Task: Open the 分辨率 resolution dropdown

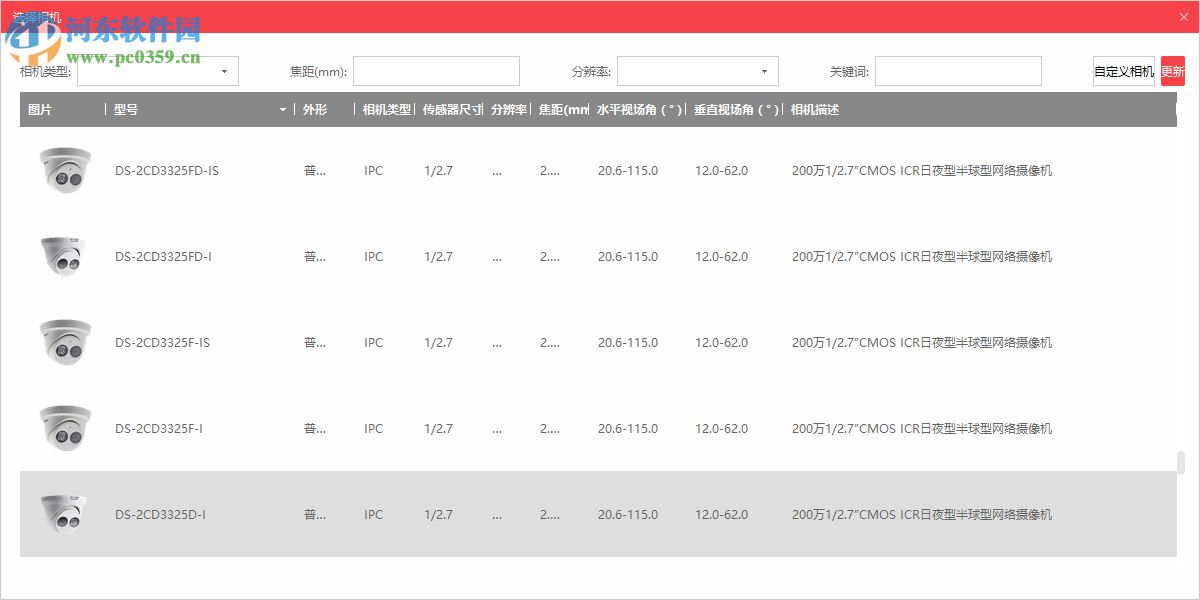Action: click(697, 71)
